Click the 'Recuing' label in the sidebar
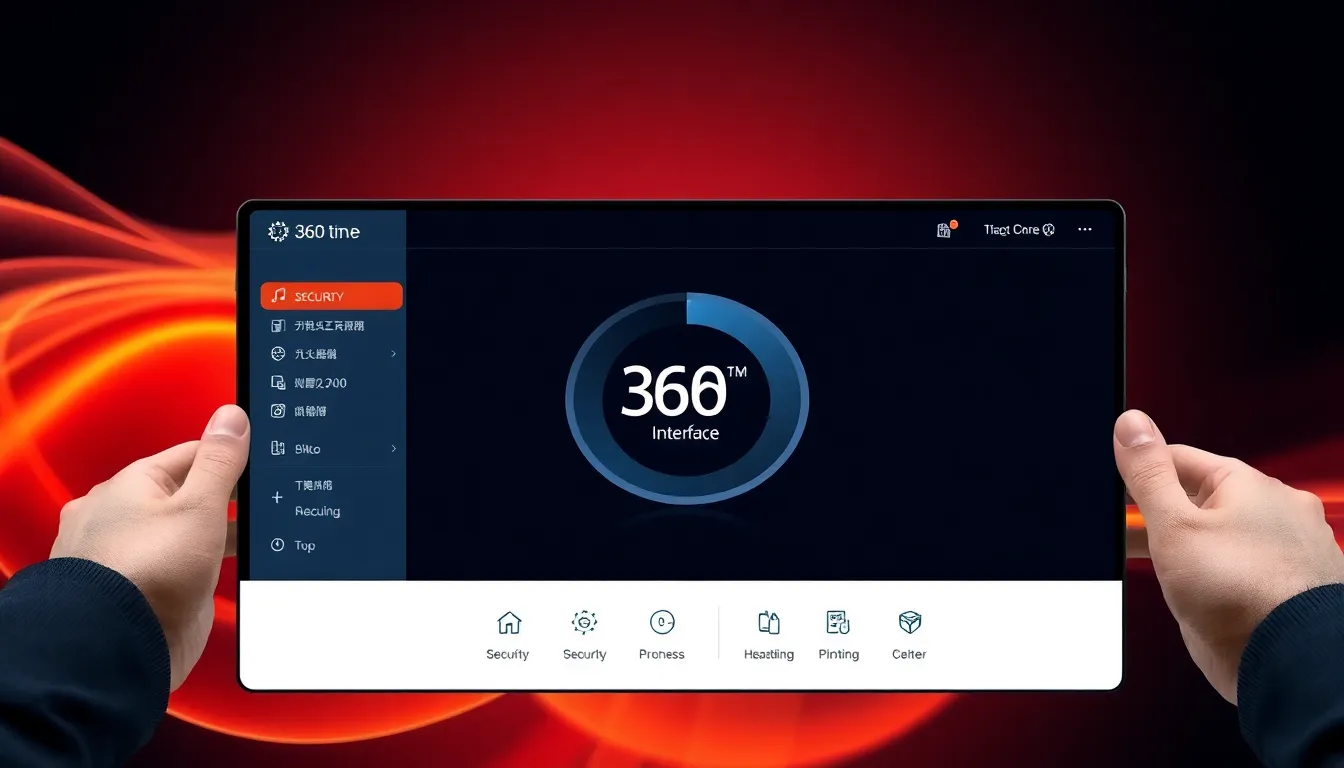This screenshot has width=1344, height=768. click(x=317, y=511)
